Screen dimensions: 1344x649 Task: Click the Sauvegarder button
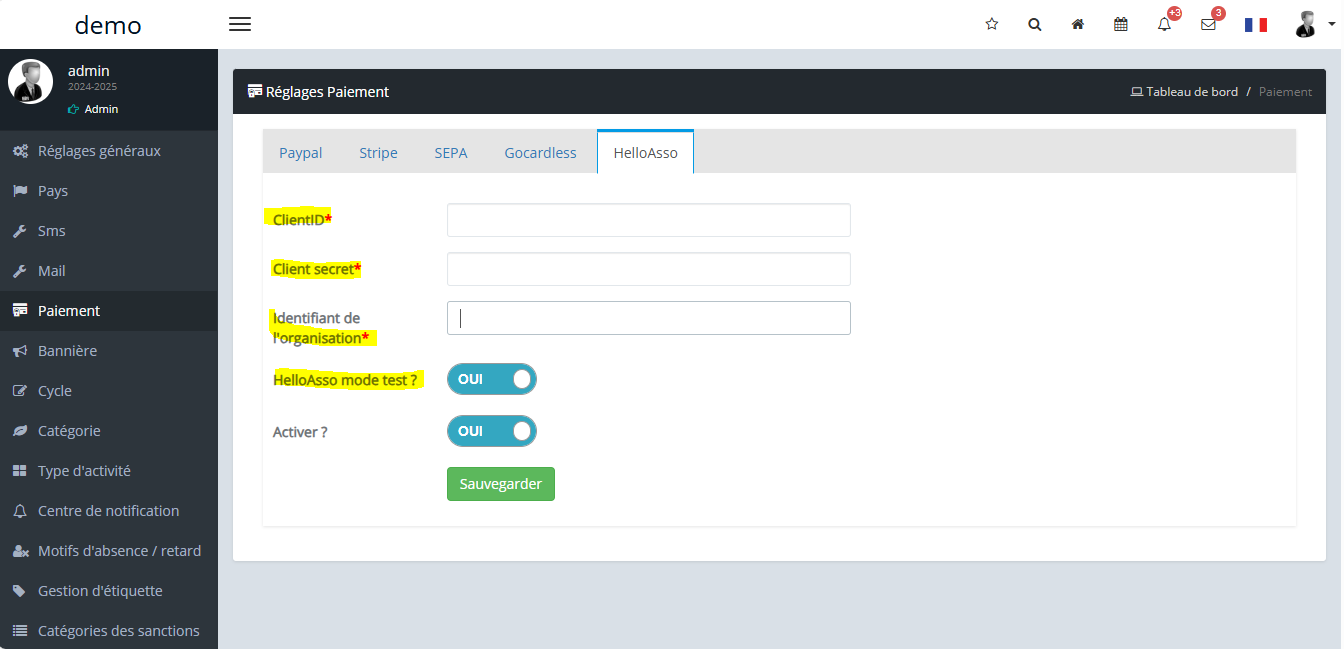pyautogui.click(x=501, y=484)
